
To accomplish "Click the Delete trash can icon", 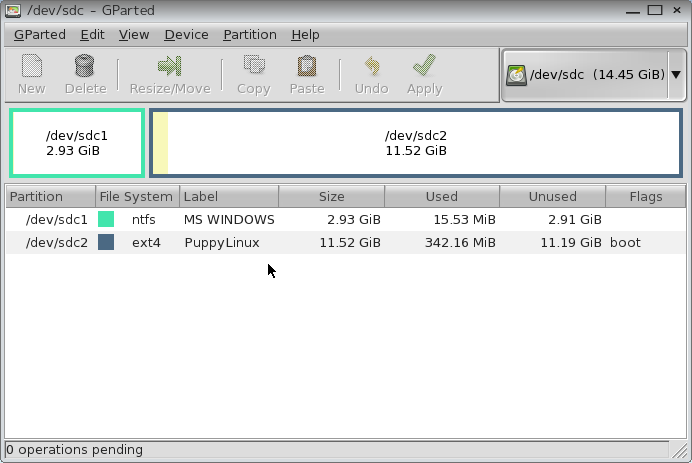I will [x=84, y=66].
